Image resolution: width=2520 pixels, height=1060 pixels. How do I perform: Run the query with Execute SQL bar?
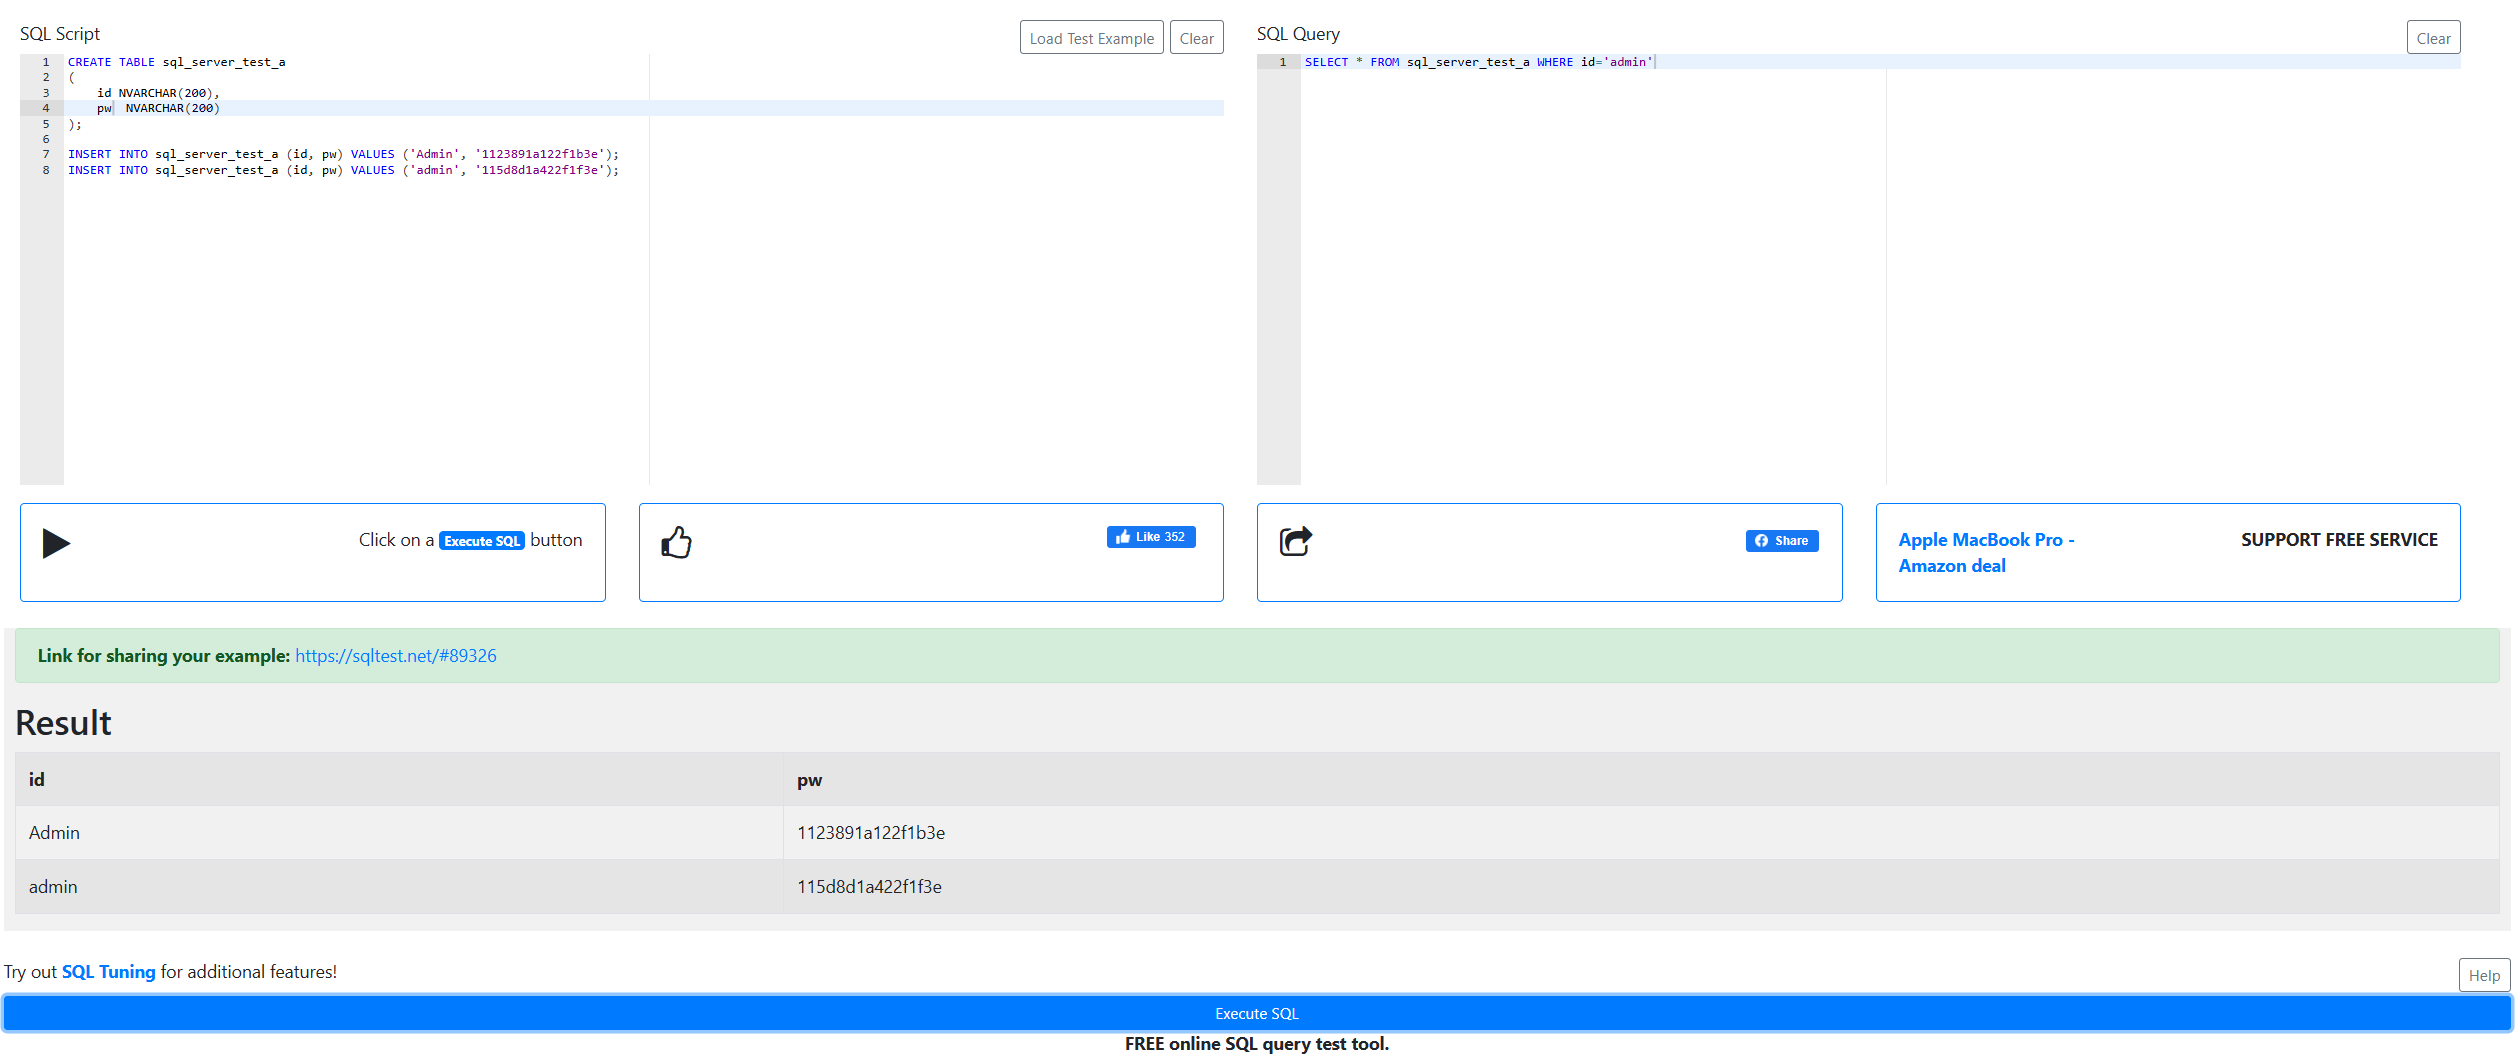[1256, 1013]
